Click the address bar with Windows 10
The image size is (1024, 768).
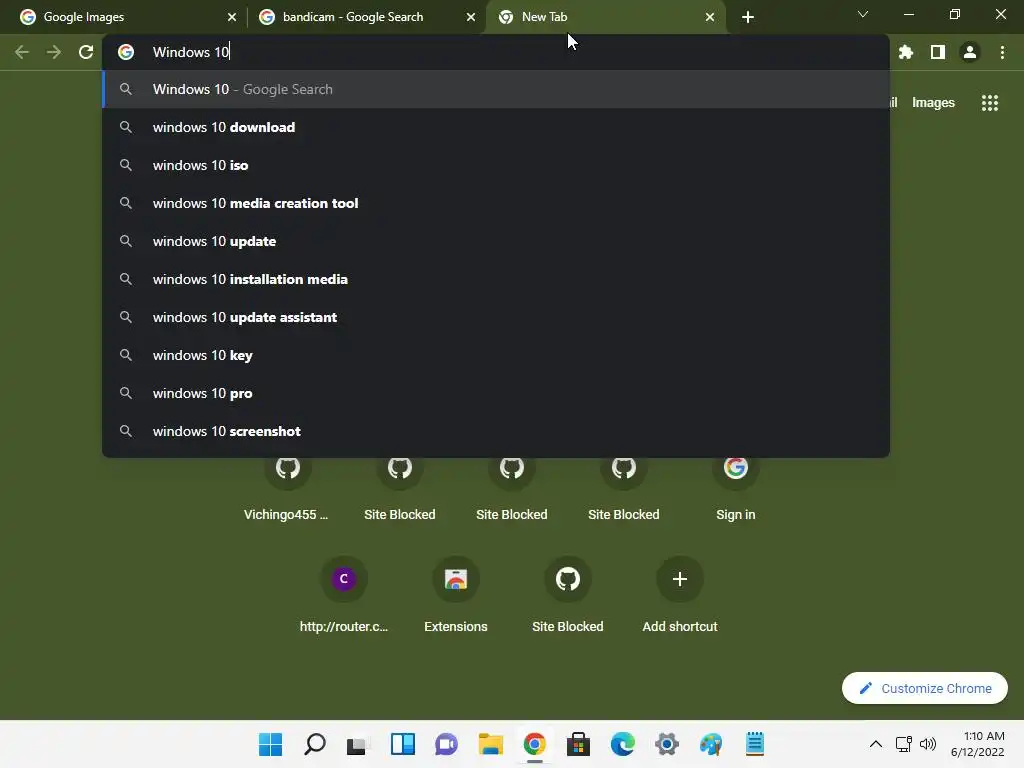click(x=496, y=52)
